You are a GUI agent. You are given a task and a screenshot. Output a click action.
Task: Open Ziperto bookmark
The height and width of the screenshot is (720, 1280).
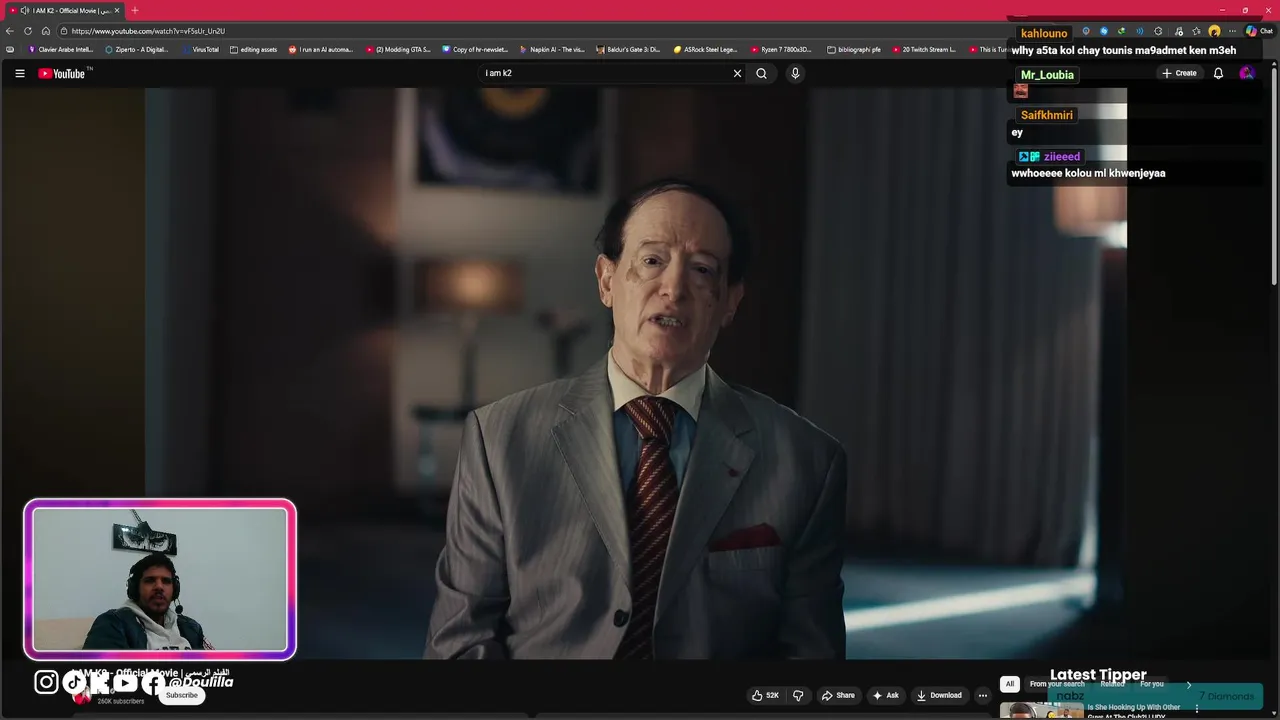click(x=137, y=49)
